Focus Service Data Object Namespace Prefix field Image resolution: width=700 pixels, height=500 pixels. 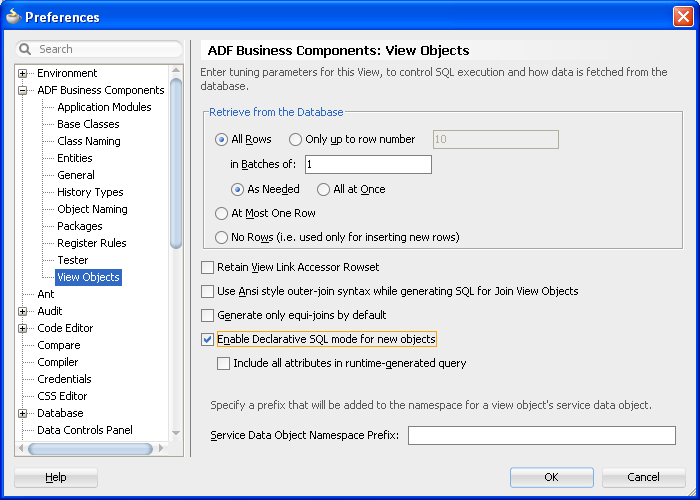[x=542, y=436]
